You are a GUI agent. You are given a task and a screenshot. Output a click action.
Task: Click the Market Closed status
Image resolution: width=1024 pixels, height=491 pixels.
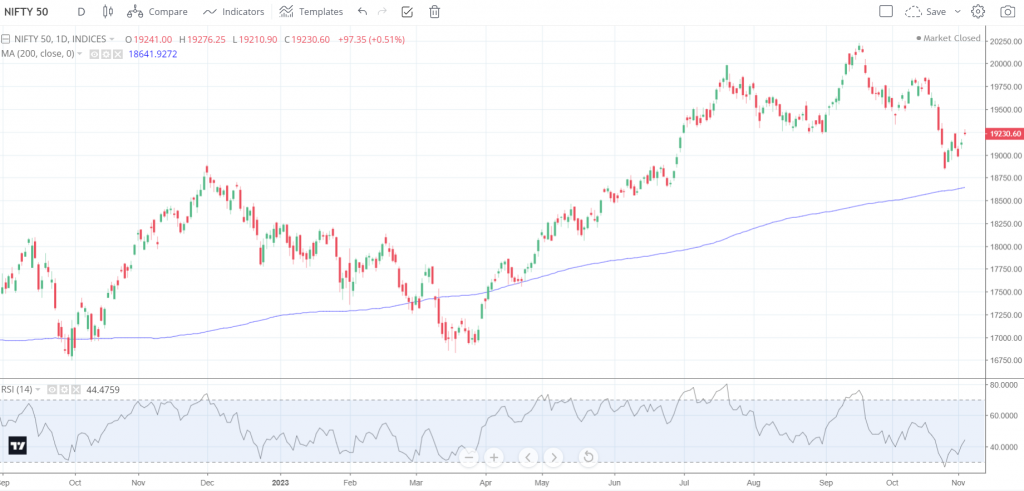tap(949, 39)
